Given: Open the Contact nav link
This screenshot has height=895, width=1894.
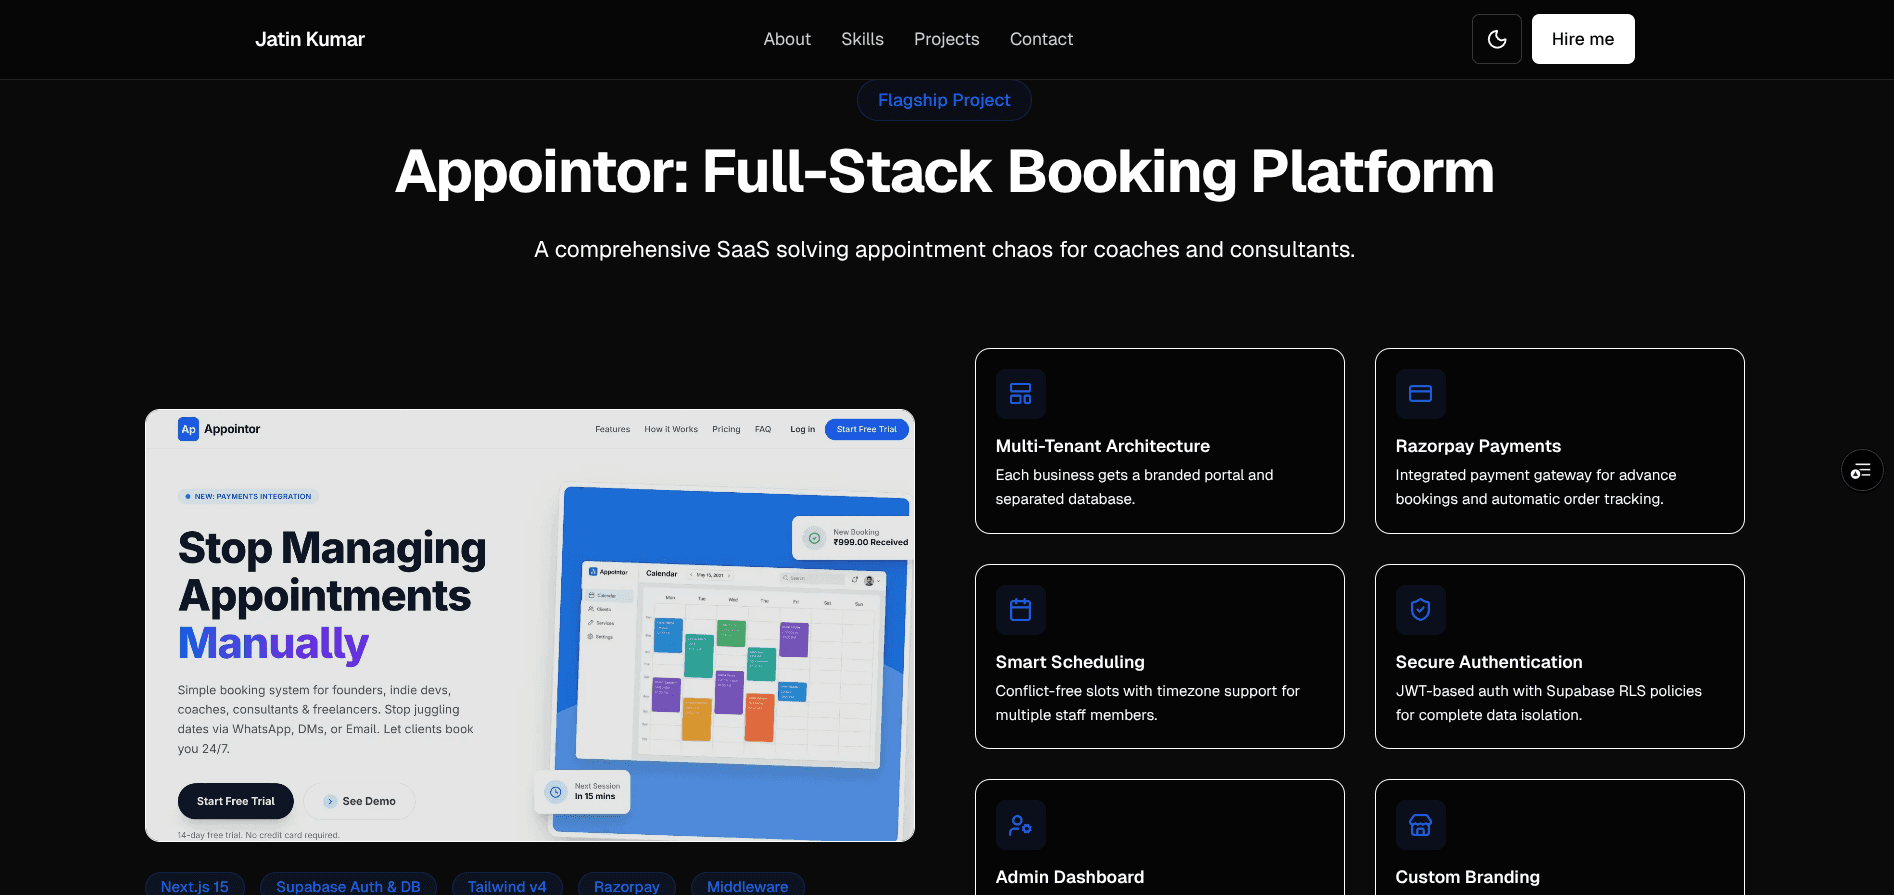Looking at the screenshot, I should [1041, 39].
